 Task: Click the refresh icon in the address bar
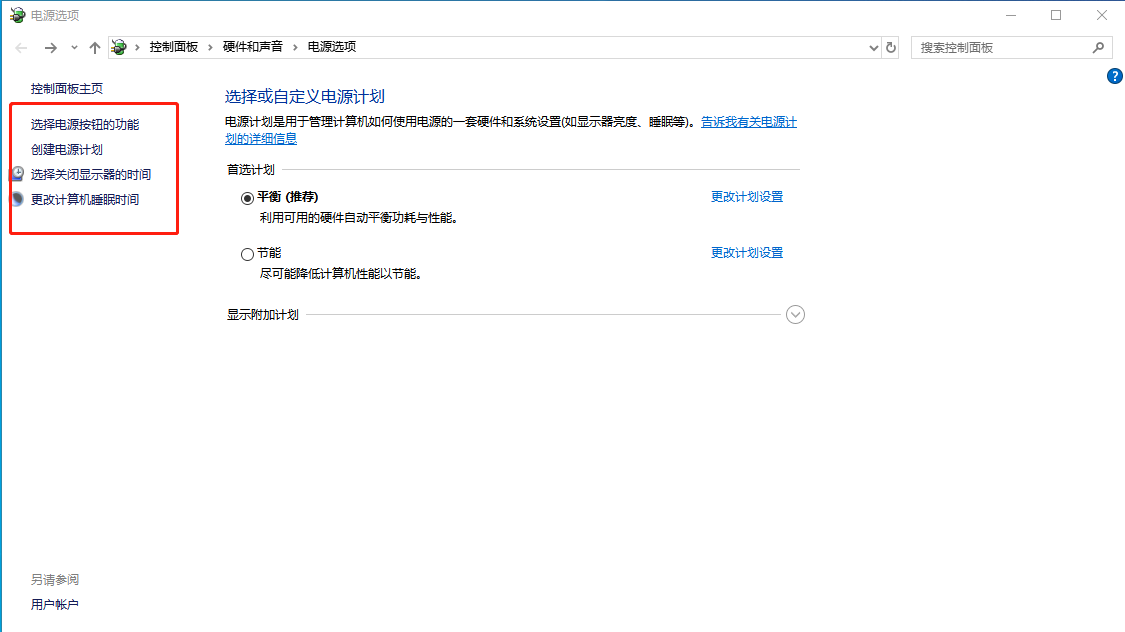tap(890, 46)
